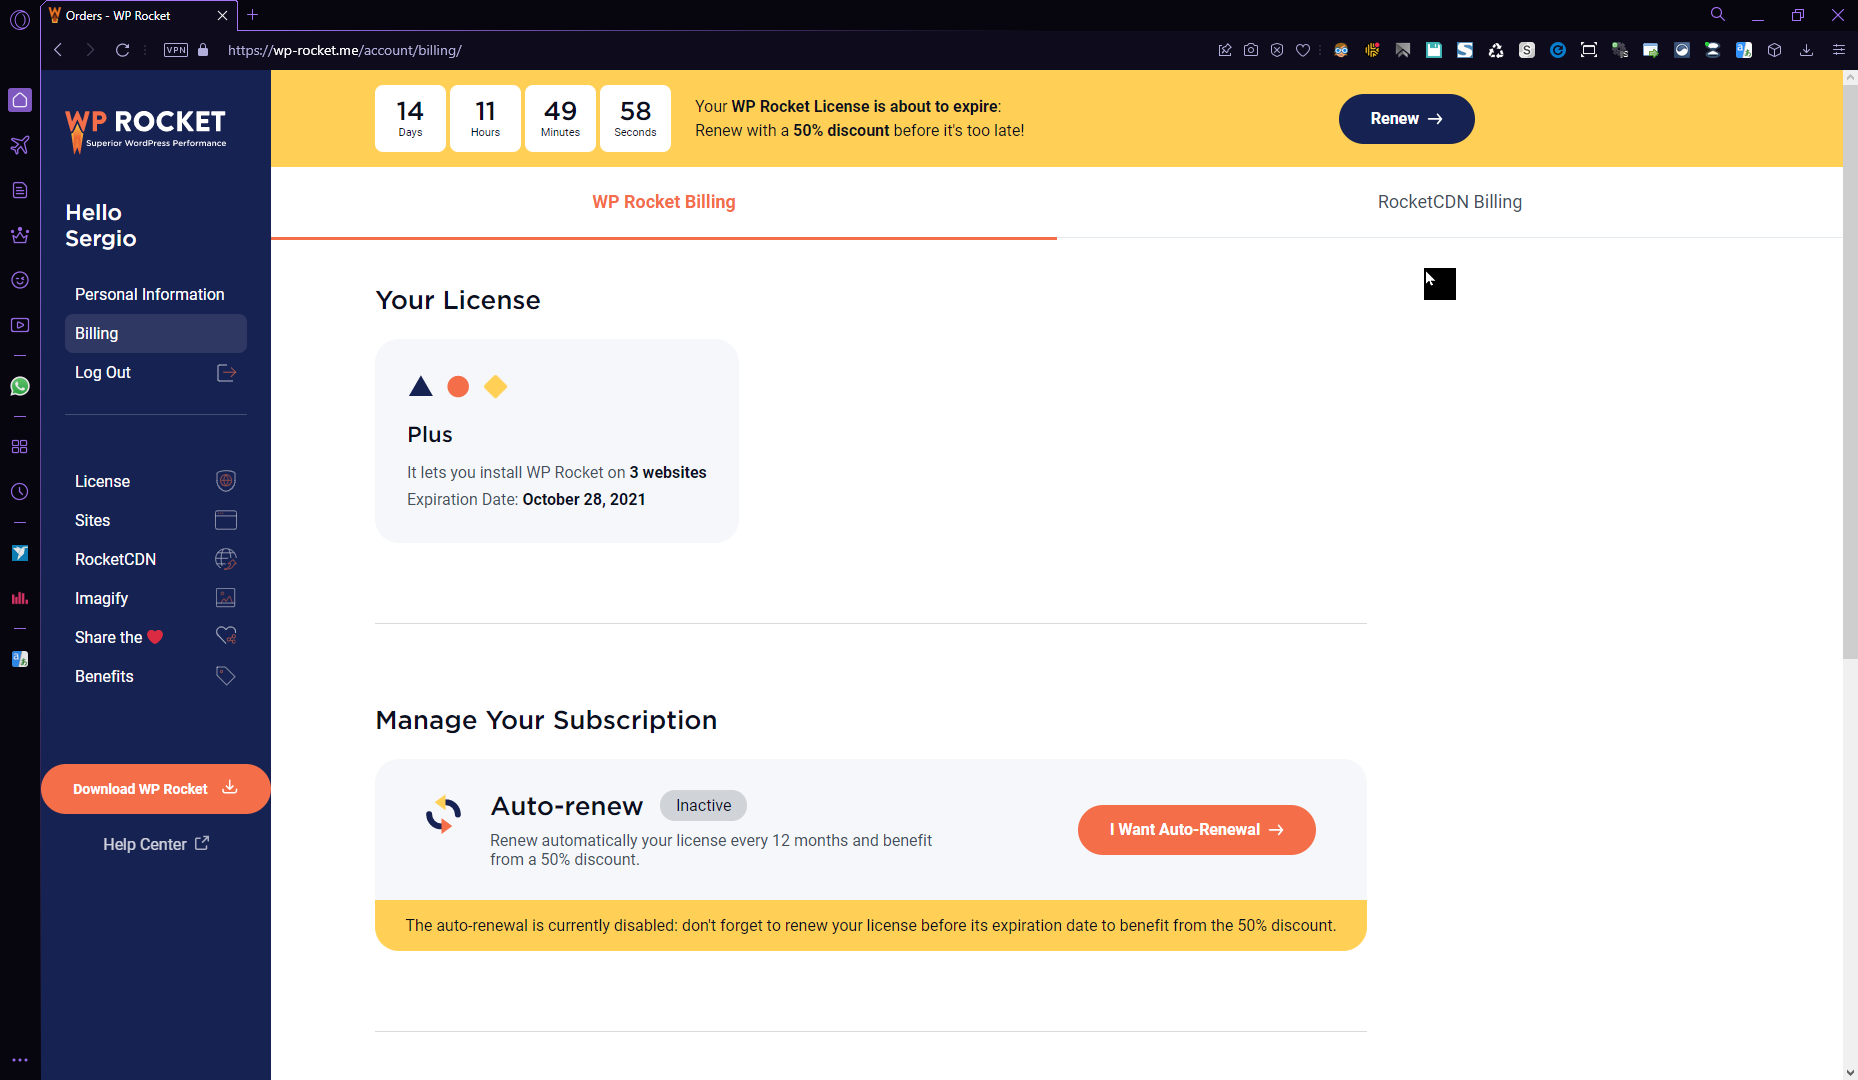Open the home workspace icon in Opera sidebar
This screenshot has height=1080, width=1858.
tap(20, 100)
